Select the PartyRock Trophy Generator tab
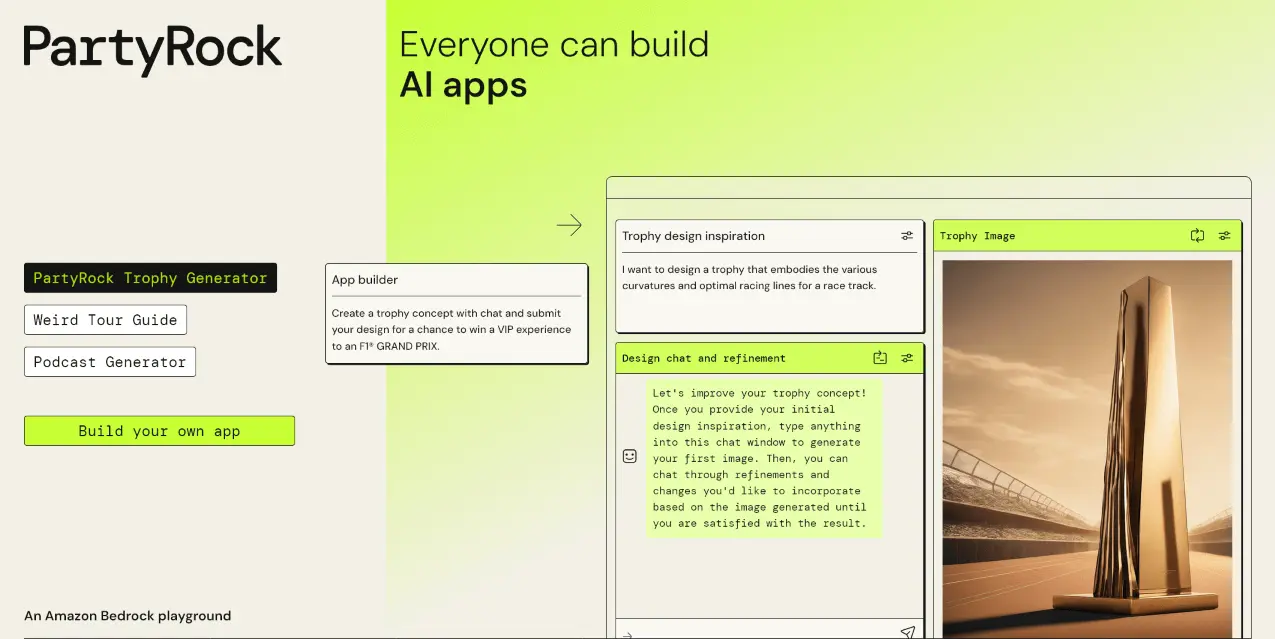Image resolution: width=1275 pixels, height=639 pixels. [150, 277]
